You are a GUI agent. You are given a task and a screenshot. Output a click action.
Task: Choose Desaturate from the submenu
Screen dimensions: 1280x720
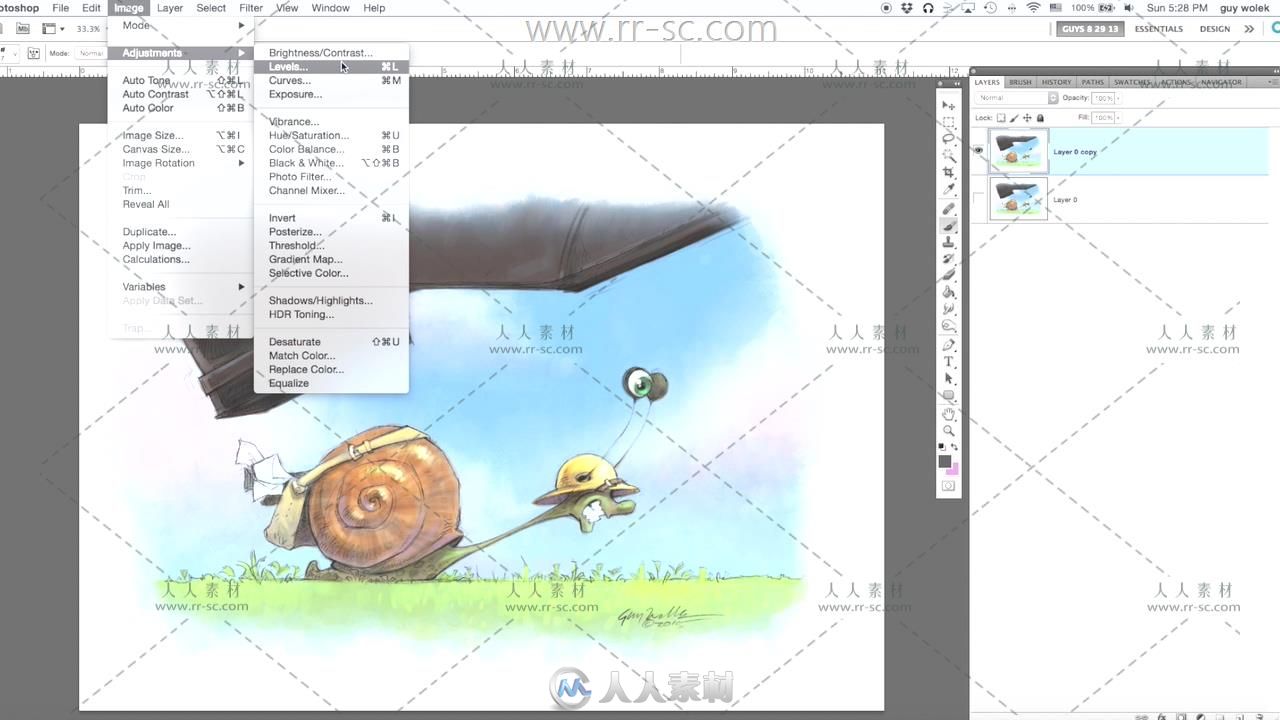331,342
